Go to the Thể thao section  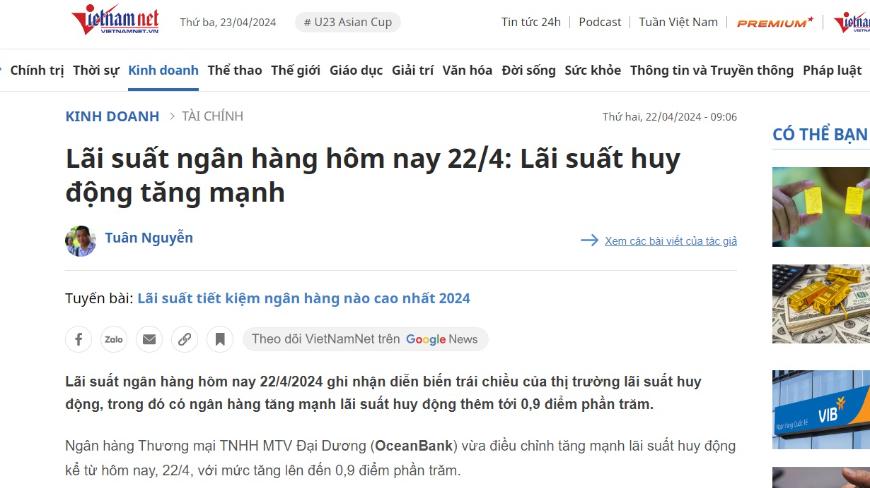pyautogui.click(x=235, y=70)
